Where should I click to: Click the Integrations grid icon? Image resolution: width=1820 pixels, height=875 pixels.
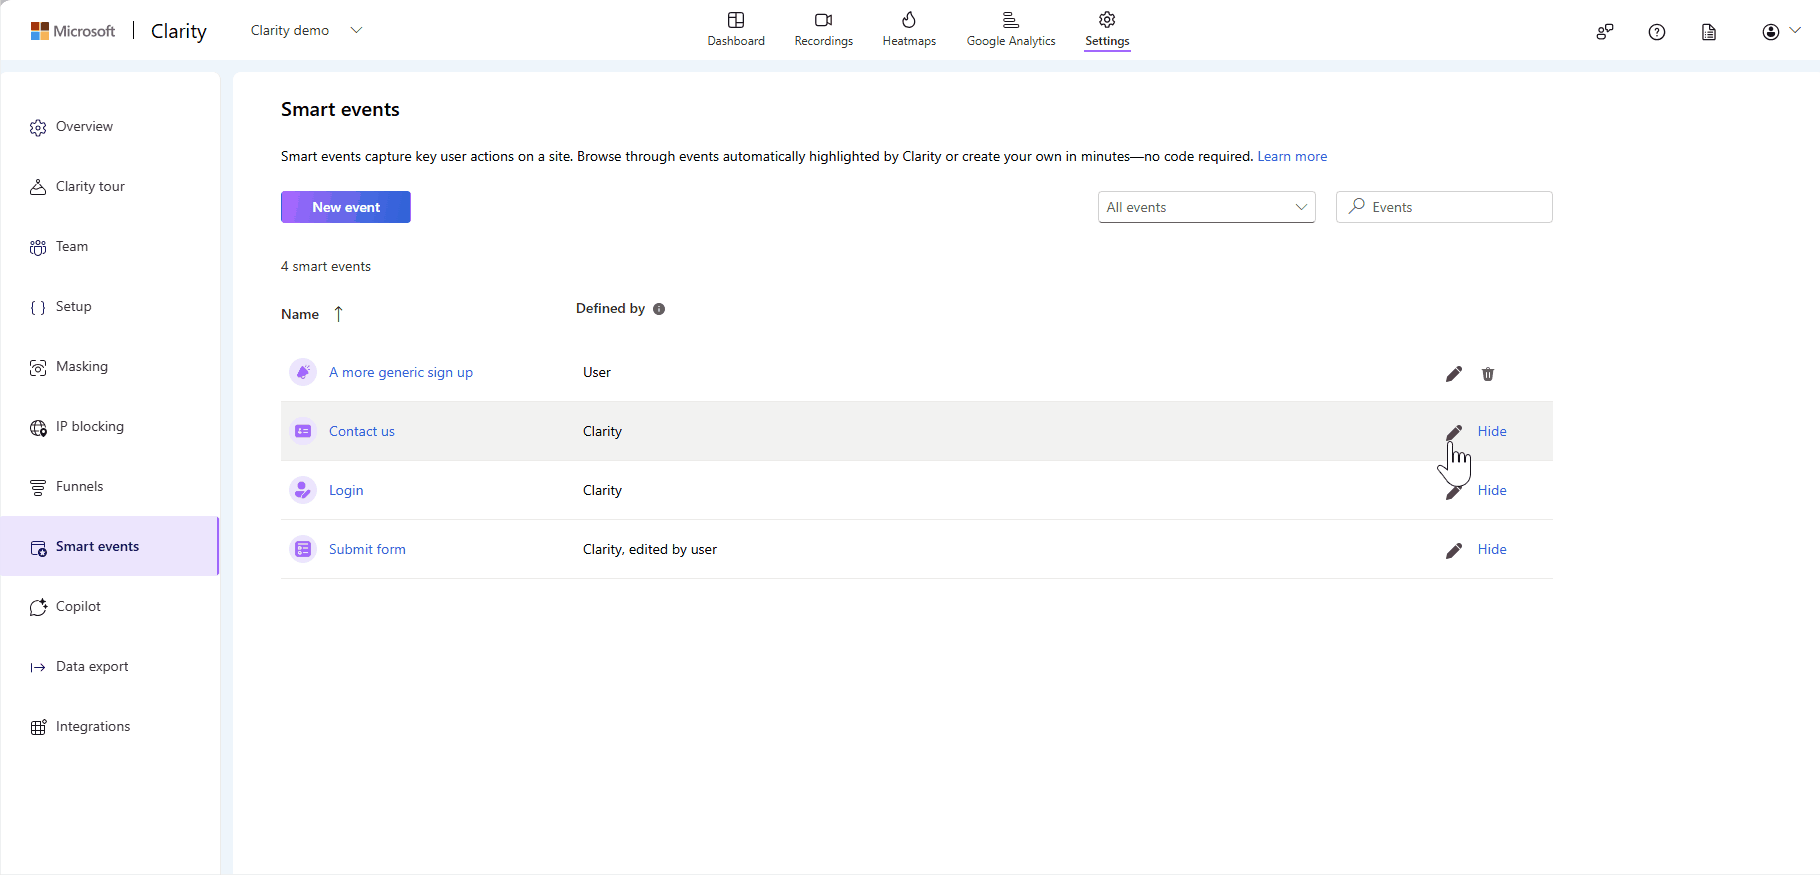pos(38,727)
